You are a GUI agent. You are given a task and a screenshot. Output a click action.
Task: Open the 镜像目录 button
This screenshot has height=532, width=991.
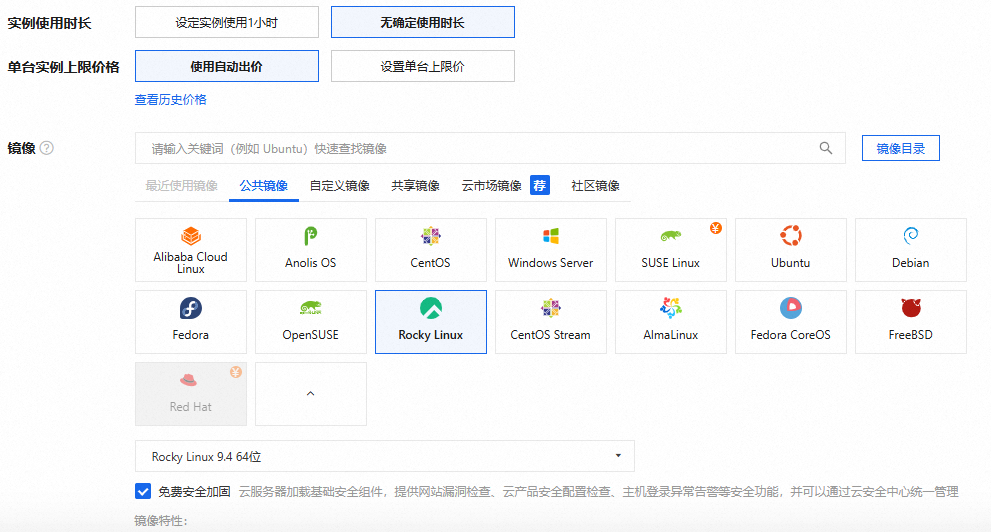tap(901, 148)
